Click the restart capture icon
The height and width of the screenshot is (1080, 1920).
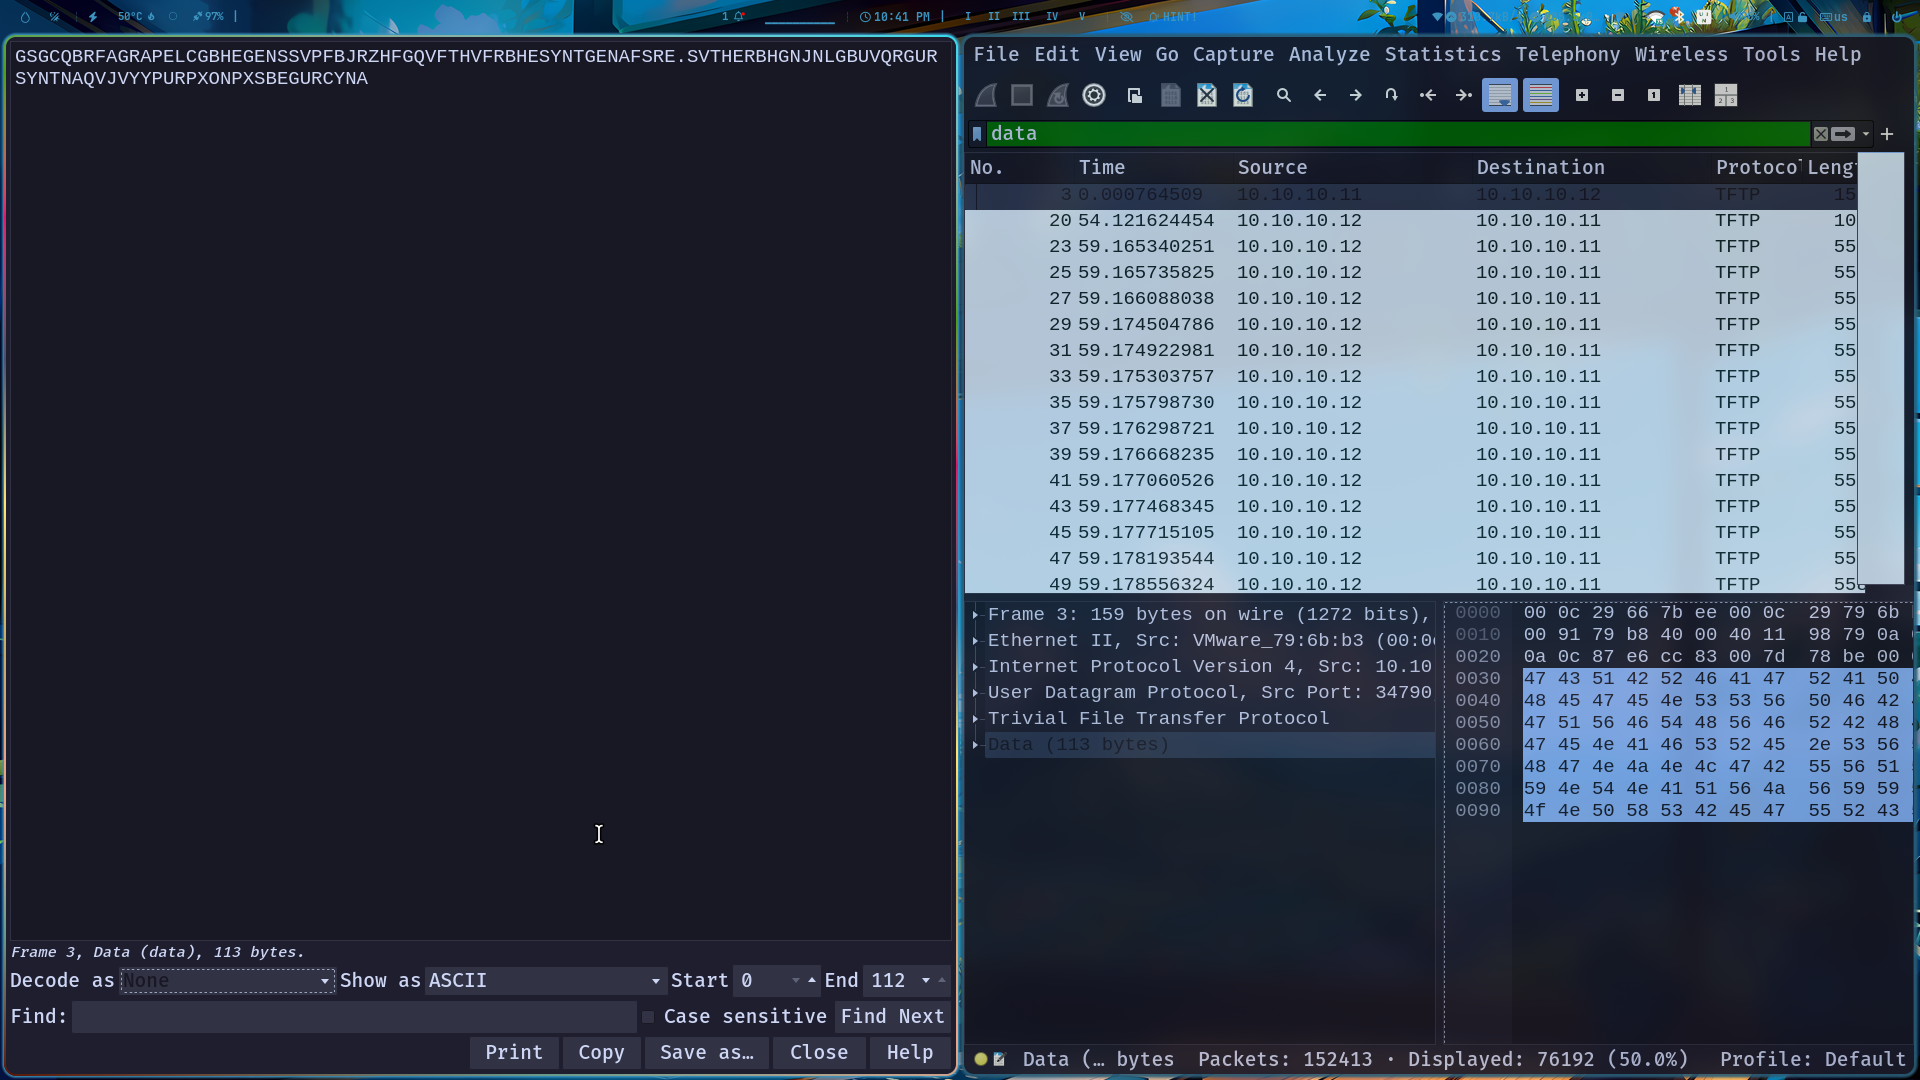pos(1058,95)
